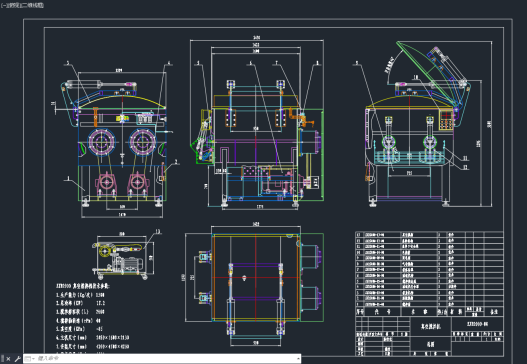The height and width of the screenshot is (364, 527).
Task: Open command line customize wrench menu
Action: pyautogui.click(x=17, y=359)
